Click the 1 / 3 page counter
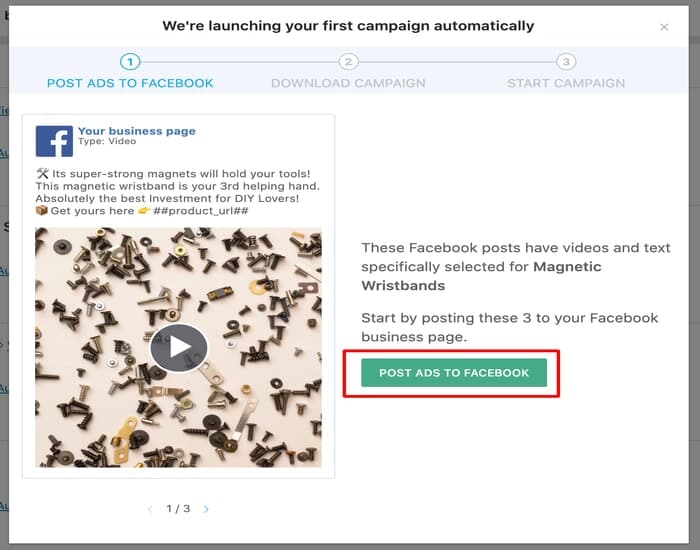The width and height of the screenshot is (700, 550). 178,508
